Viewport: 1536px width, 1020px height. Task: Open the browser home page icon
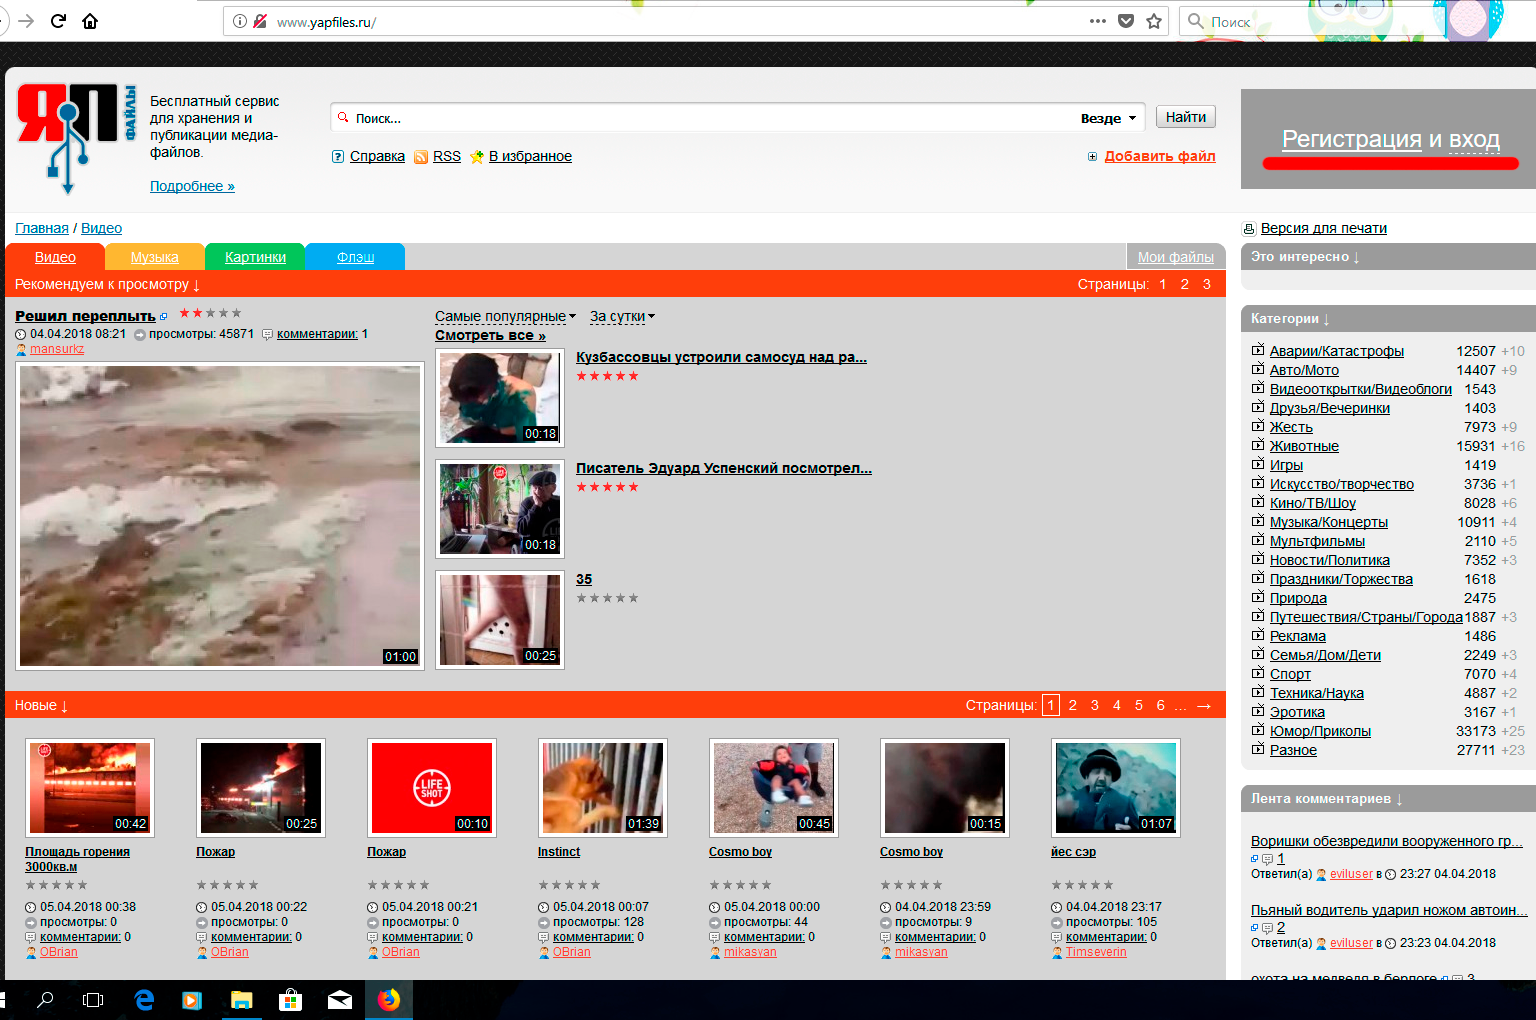pyautogui.click(x=90, y=21)
